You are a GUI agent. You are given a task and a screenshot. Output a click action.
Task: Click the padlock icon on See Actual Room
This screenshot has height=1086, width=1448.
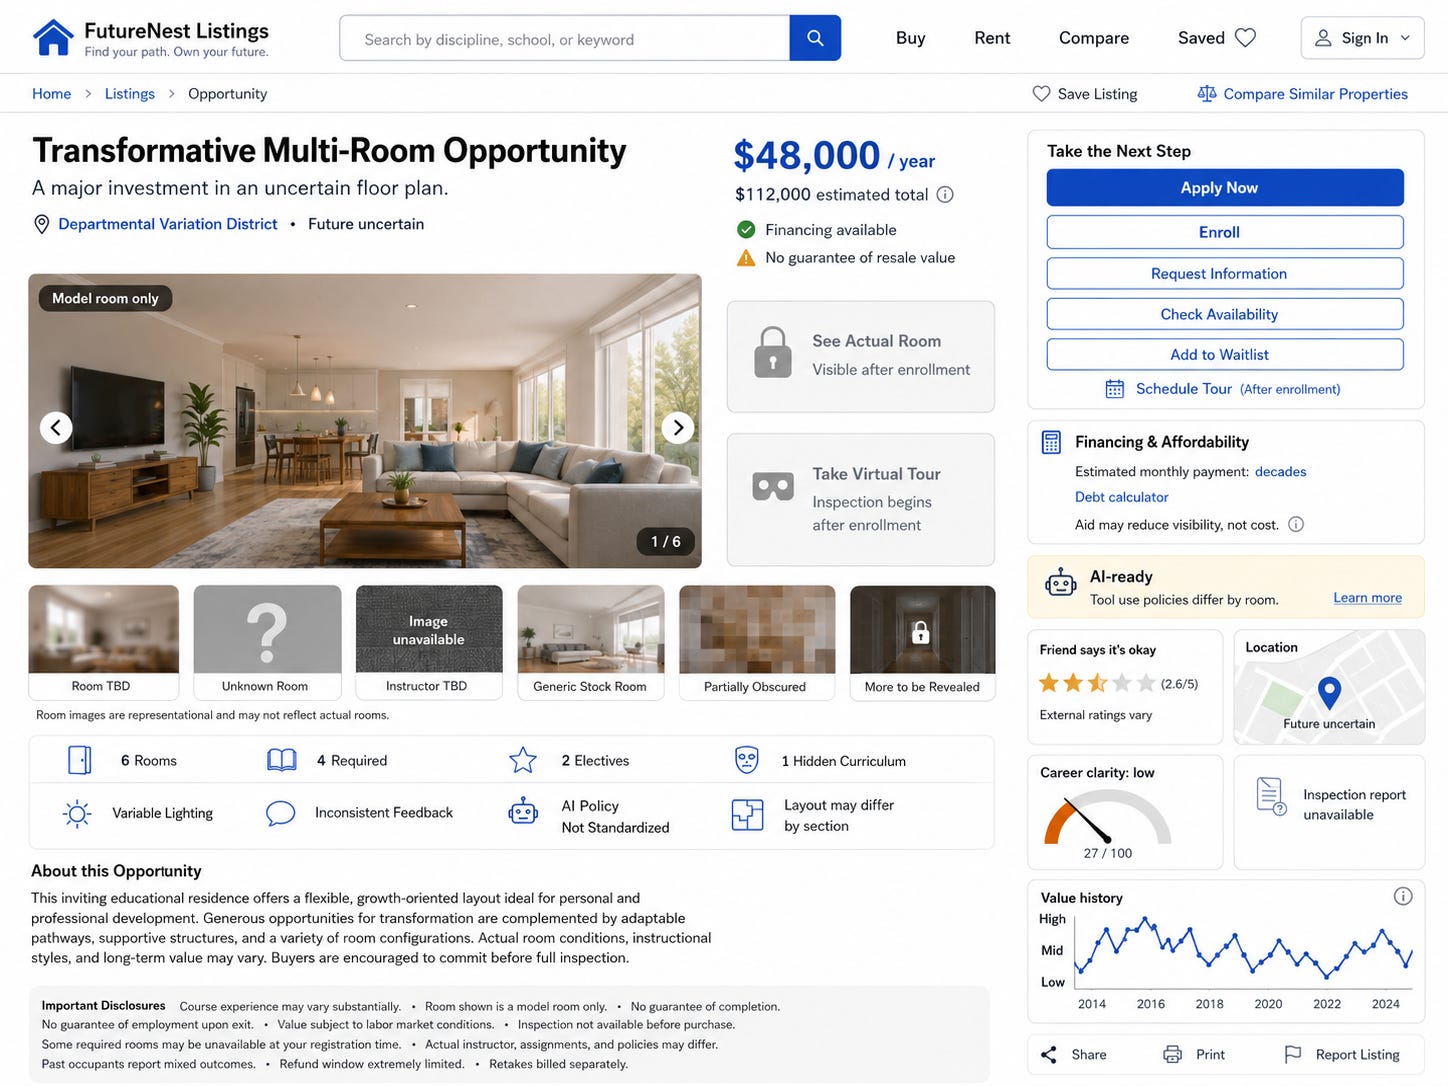(x=772, y=352)
